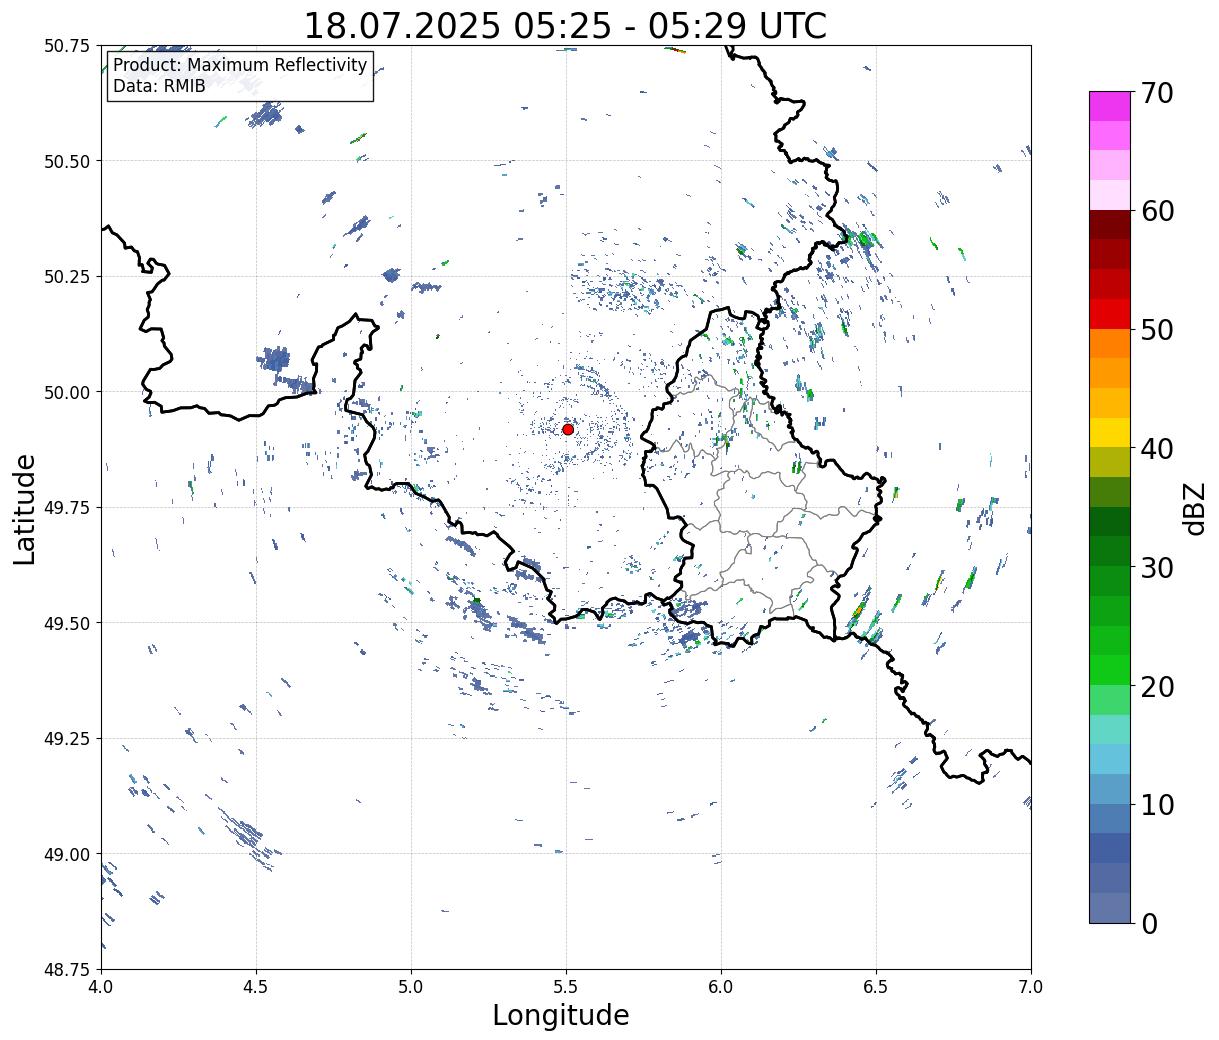Image resolution: width=1219 pixels, height=1040 pixels.
Task: Click the colorbar tick label 50
Action: (1156, 330)
